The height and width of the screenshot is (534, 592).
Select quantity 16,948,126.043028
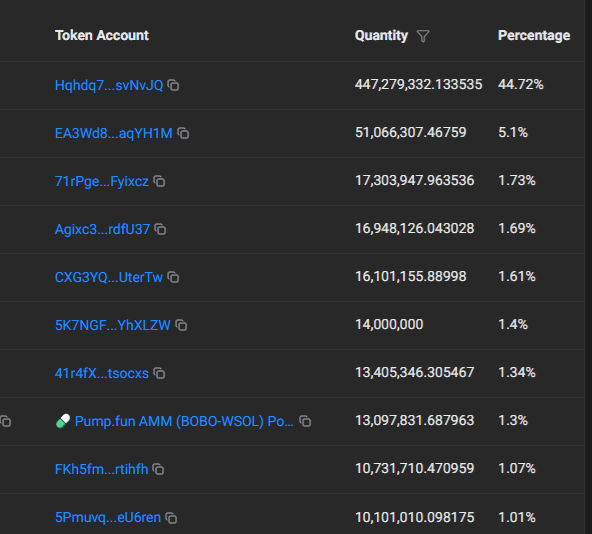(415, 228)
